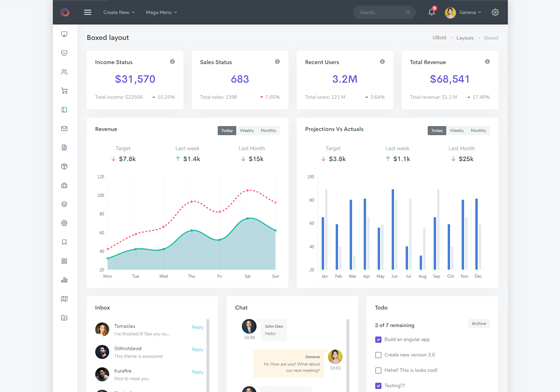Open the hamburger menu in top bar
The height and width of the screenshot is (392, 560).
tap(88, 12)
